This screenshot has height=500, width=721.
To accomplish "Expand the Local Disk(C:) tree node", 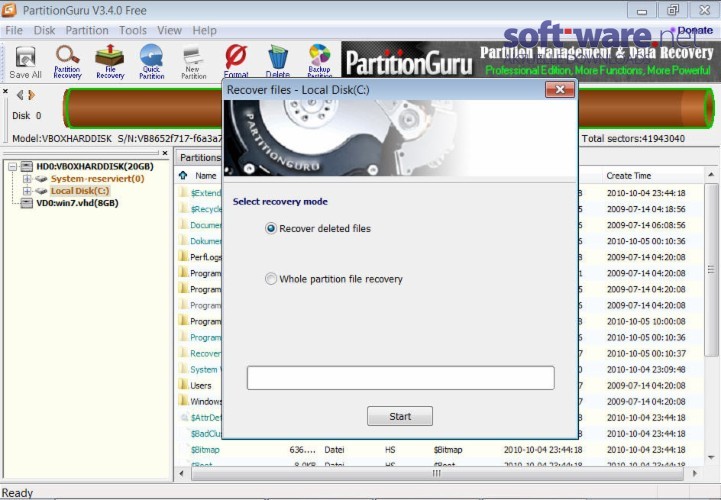I will (27, 190).
